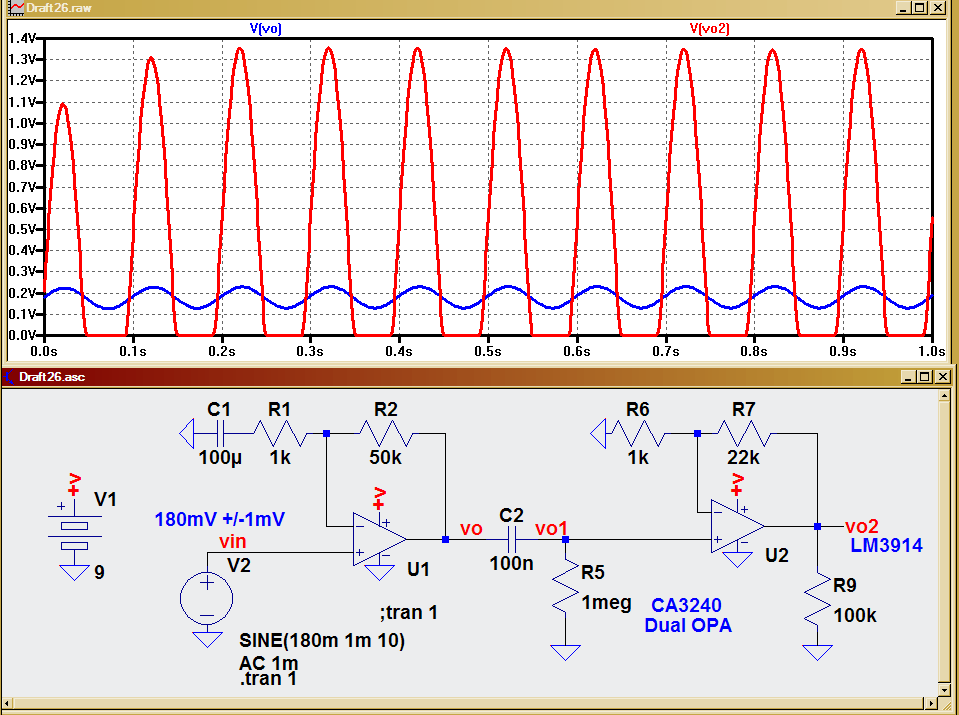Click the R9 load resistor symbol
The width and height of the screenshot is (959, 715).
pos(817,600)
